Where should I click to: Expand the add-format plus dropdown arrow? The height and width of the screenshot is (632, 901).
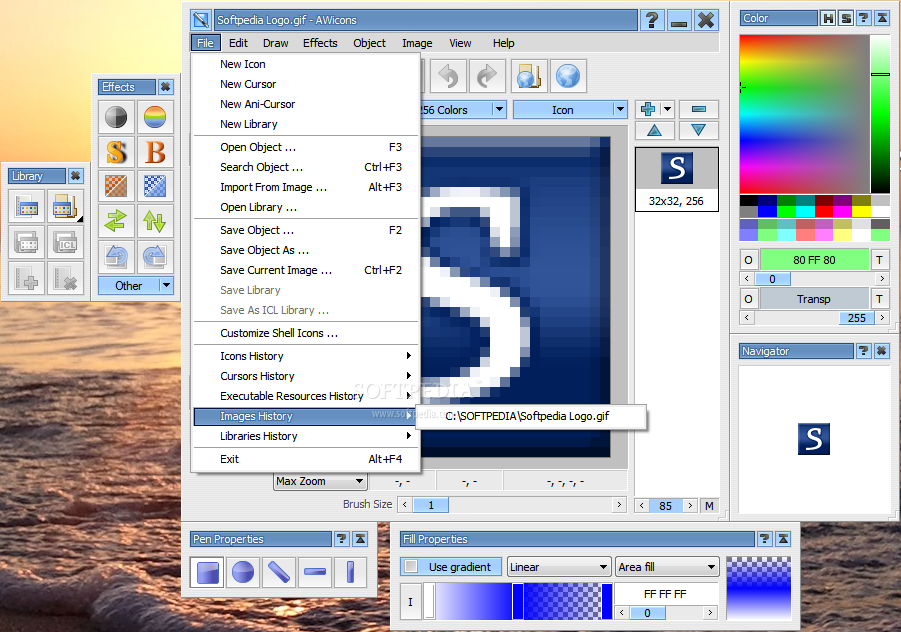(667, 109)
